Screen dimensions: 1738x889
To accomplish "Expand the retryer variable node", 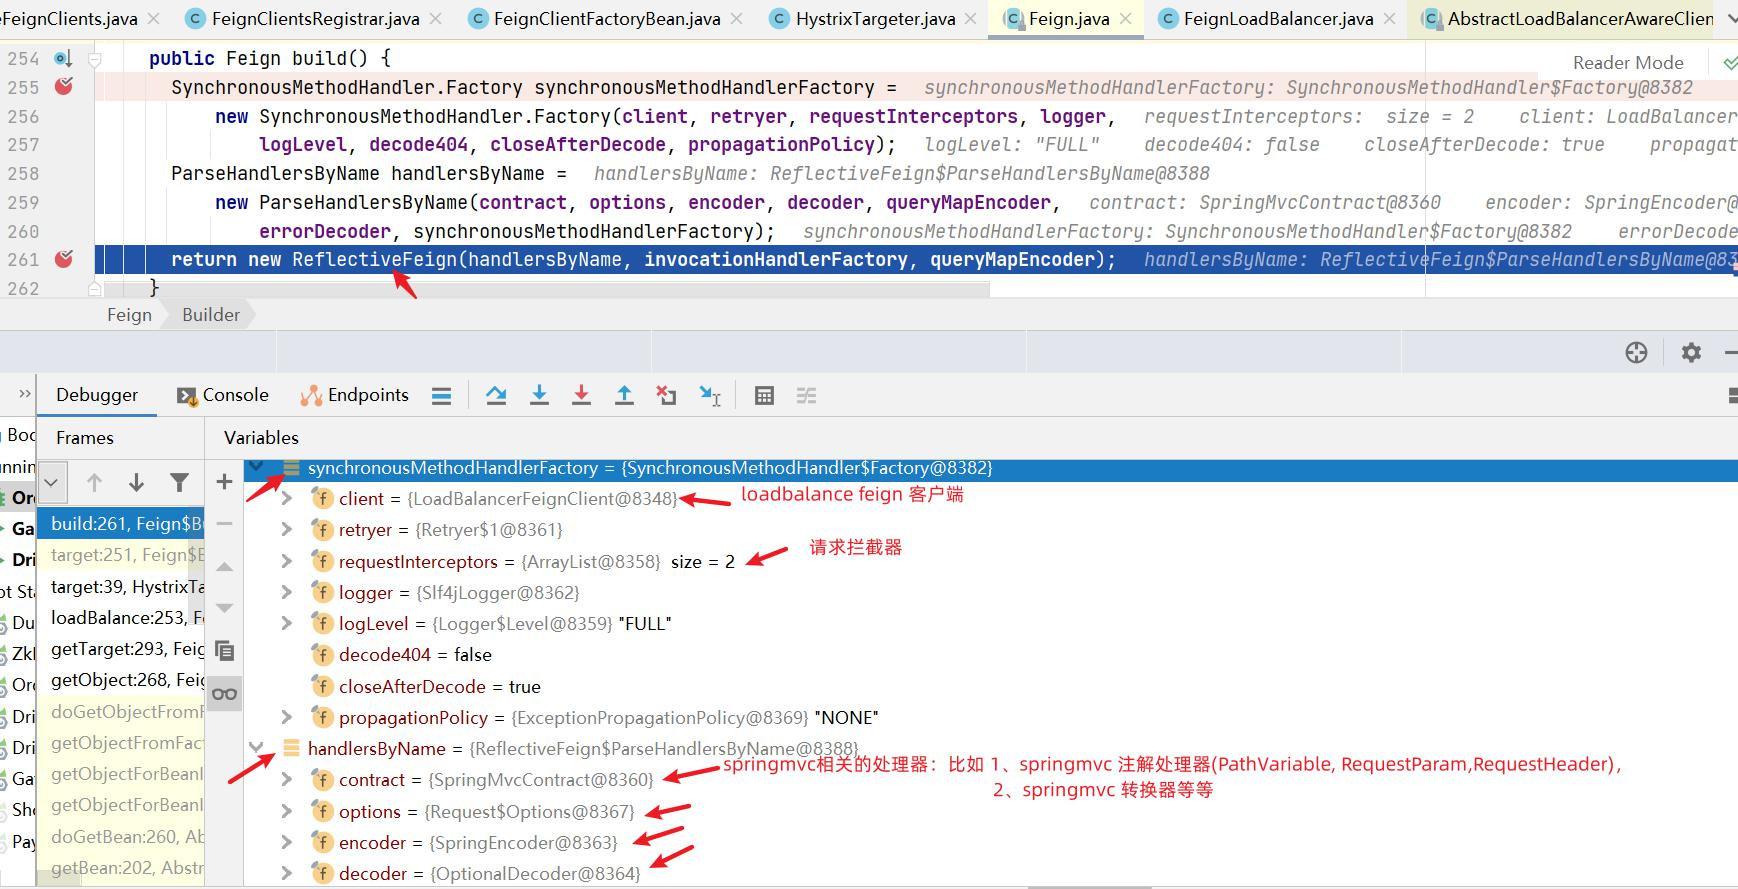I will pyautogui.click(x=287, y=529).
